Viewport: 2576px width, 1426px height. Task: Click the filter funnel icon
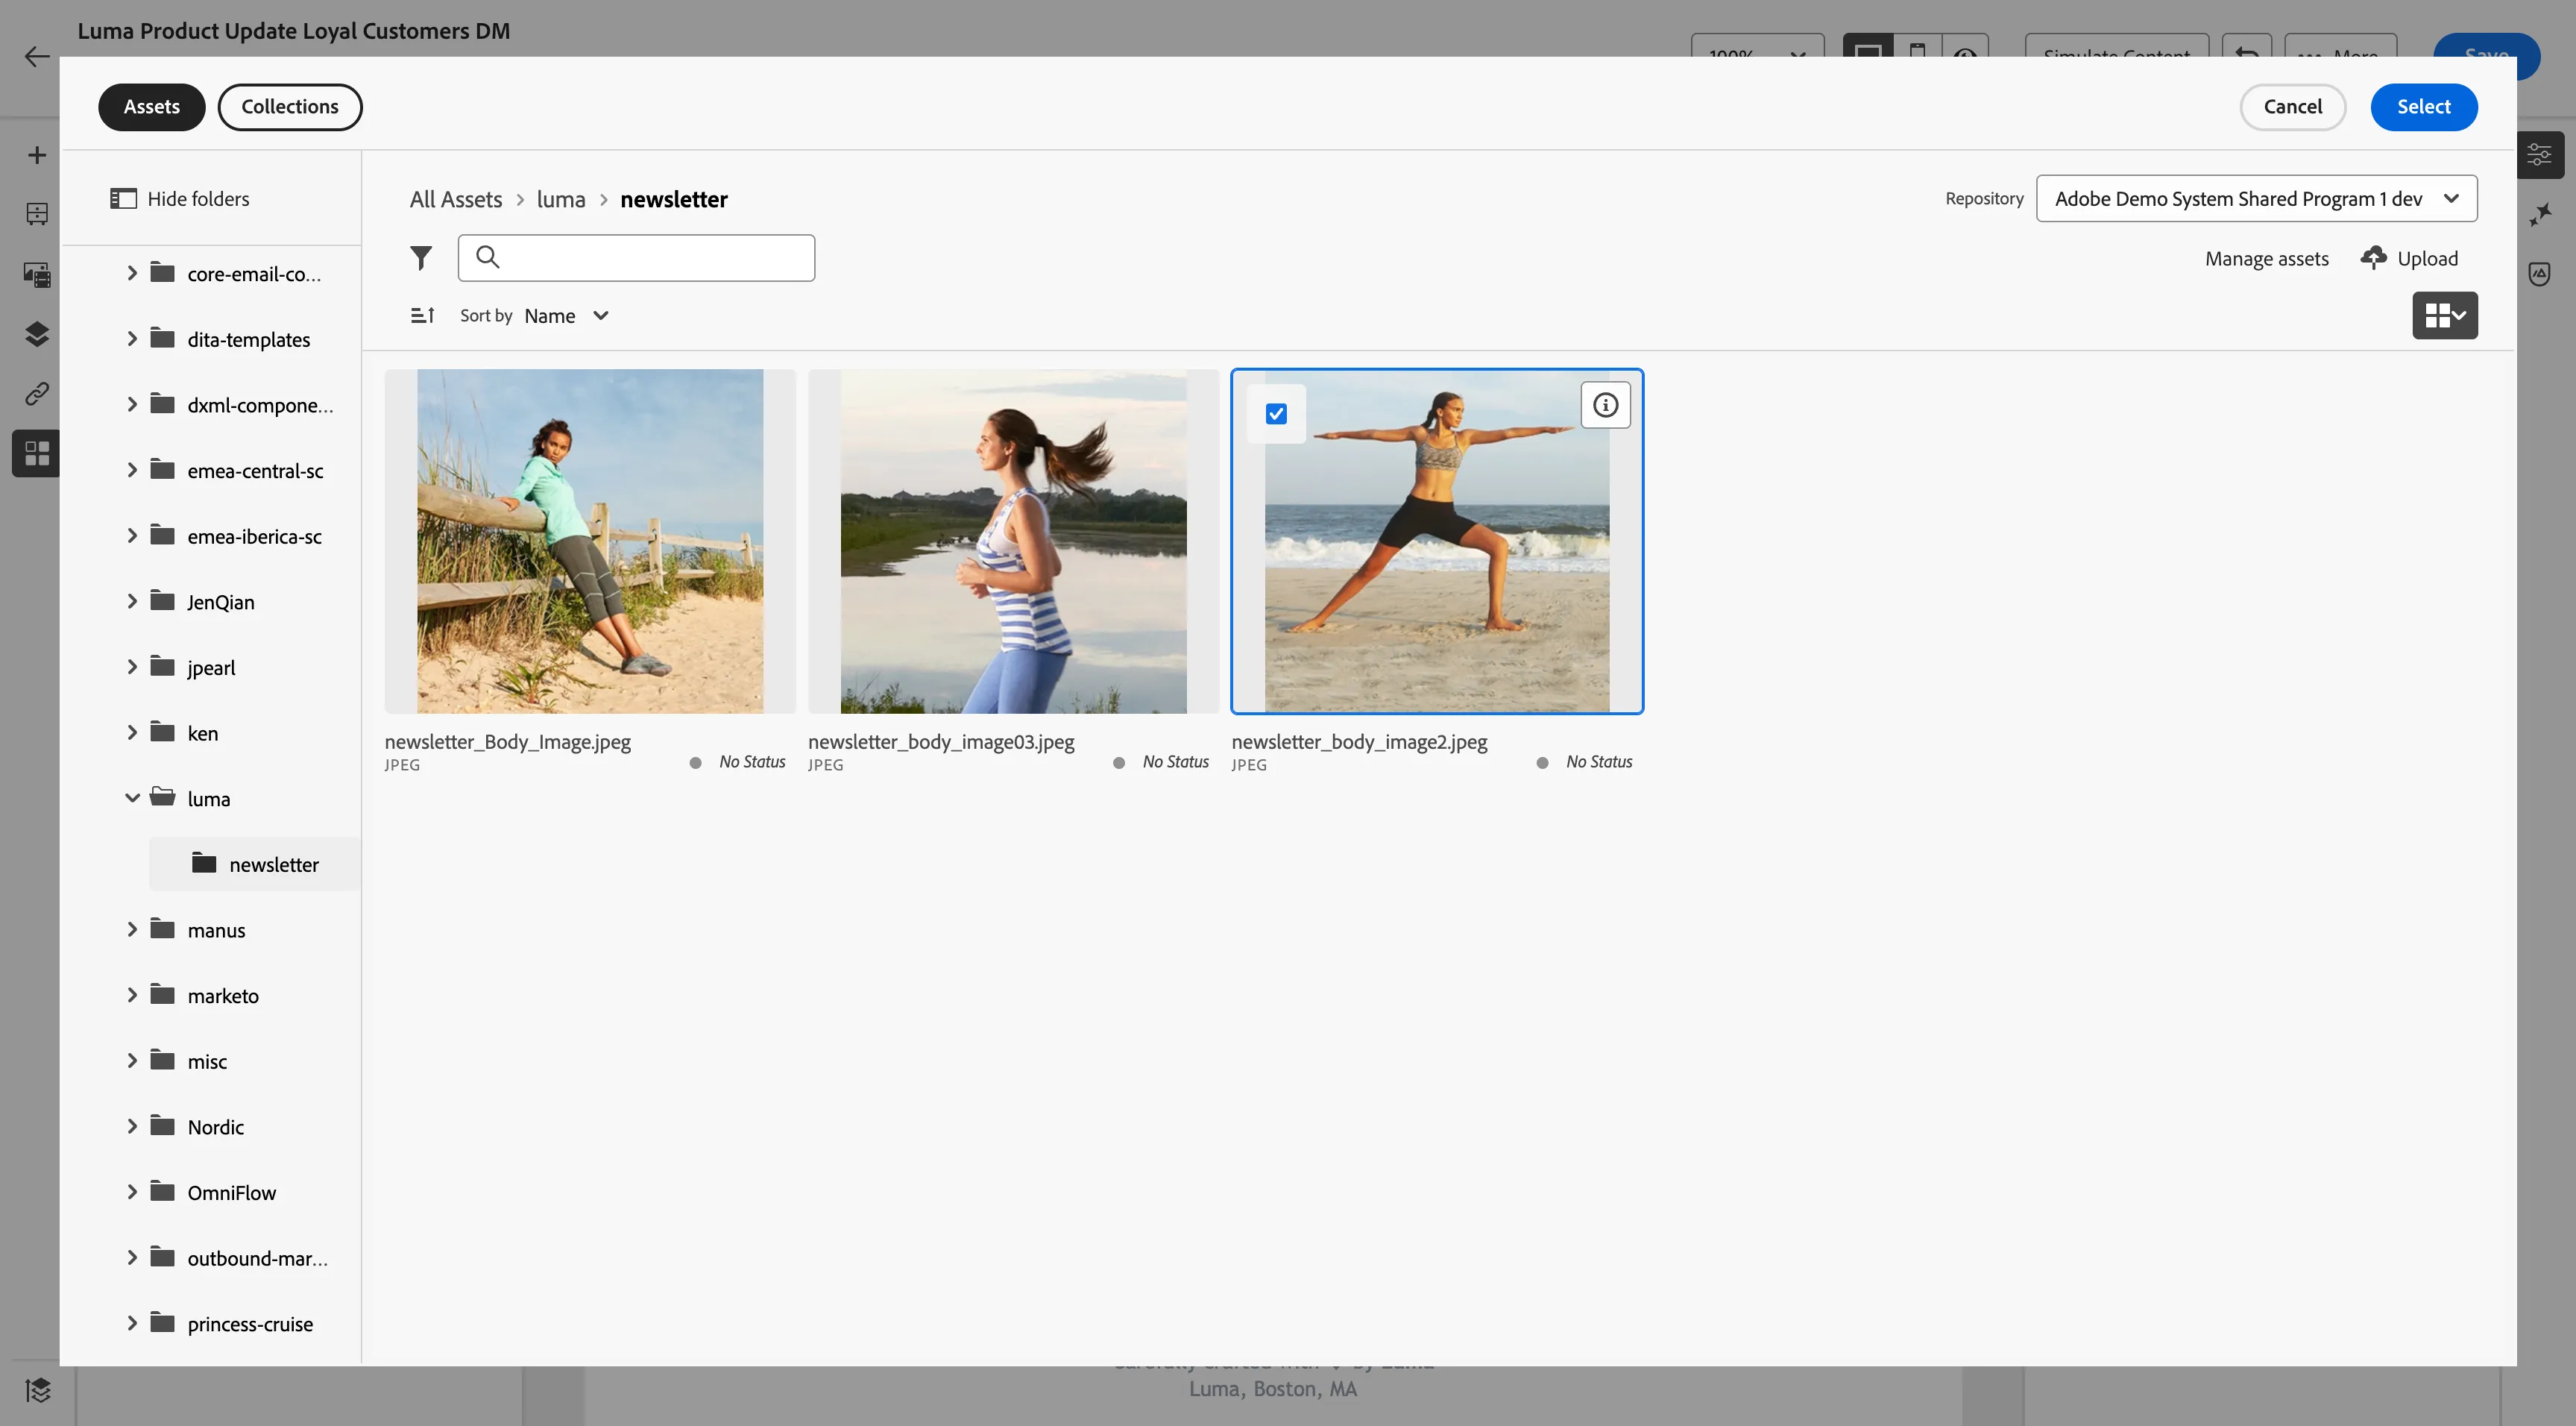coord(421,258)
